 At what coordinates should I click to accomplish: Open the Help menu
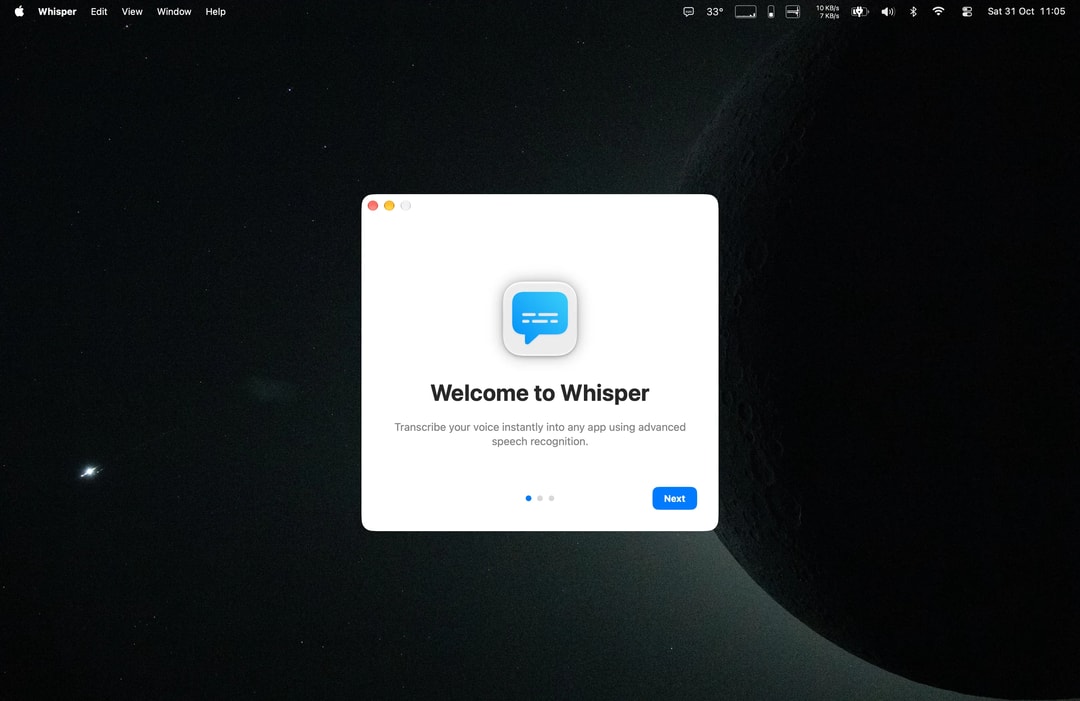point(216,12)
